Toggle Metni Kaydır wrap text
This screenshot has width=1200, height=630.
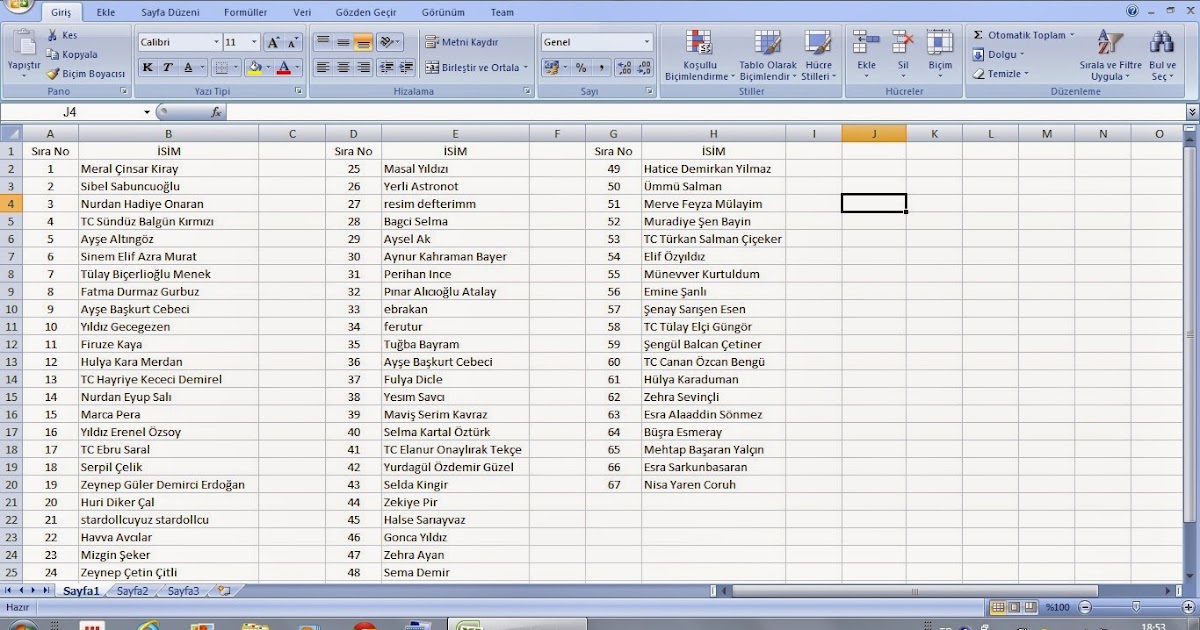[462, 42]
